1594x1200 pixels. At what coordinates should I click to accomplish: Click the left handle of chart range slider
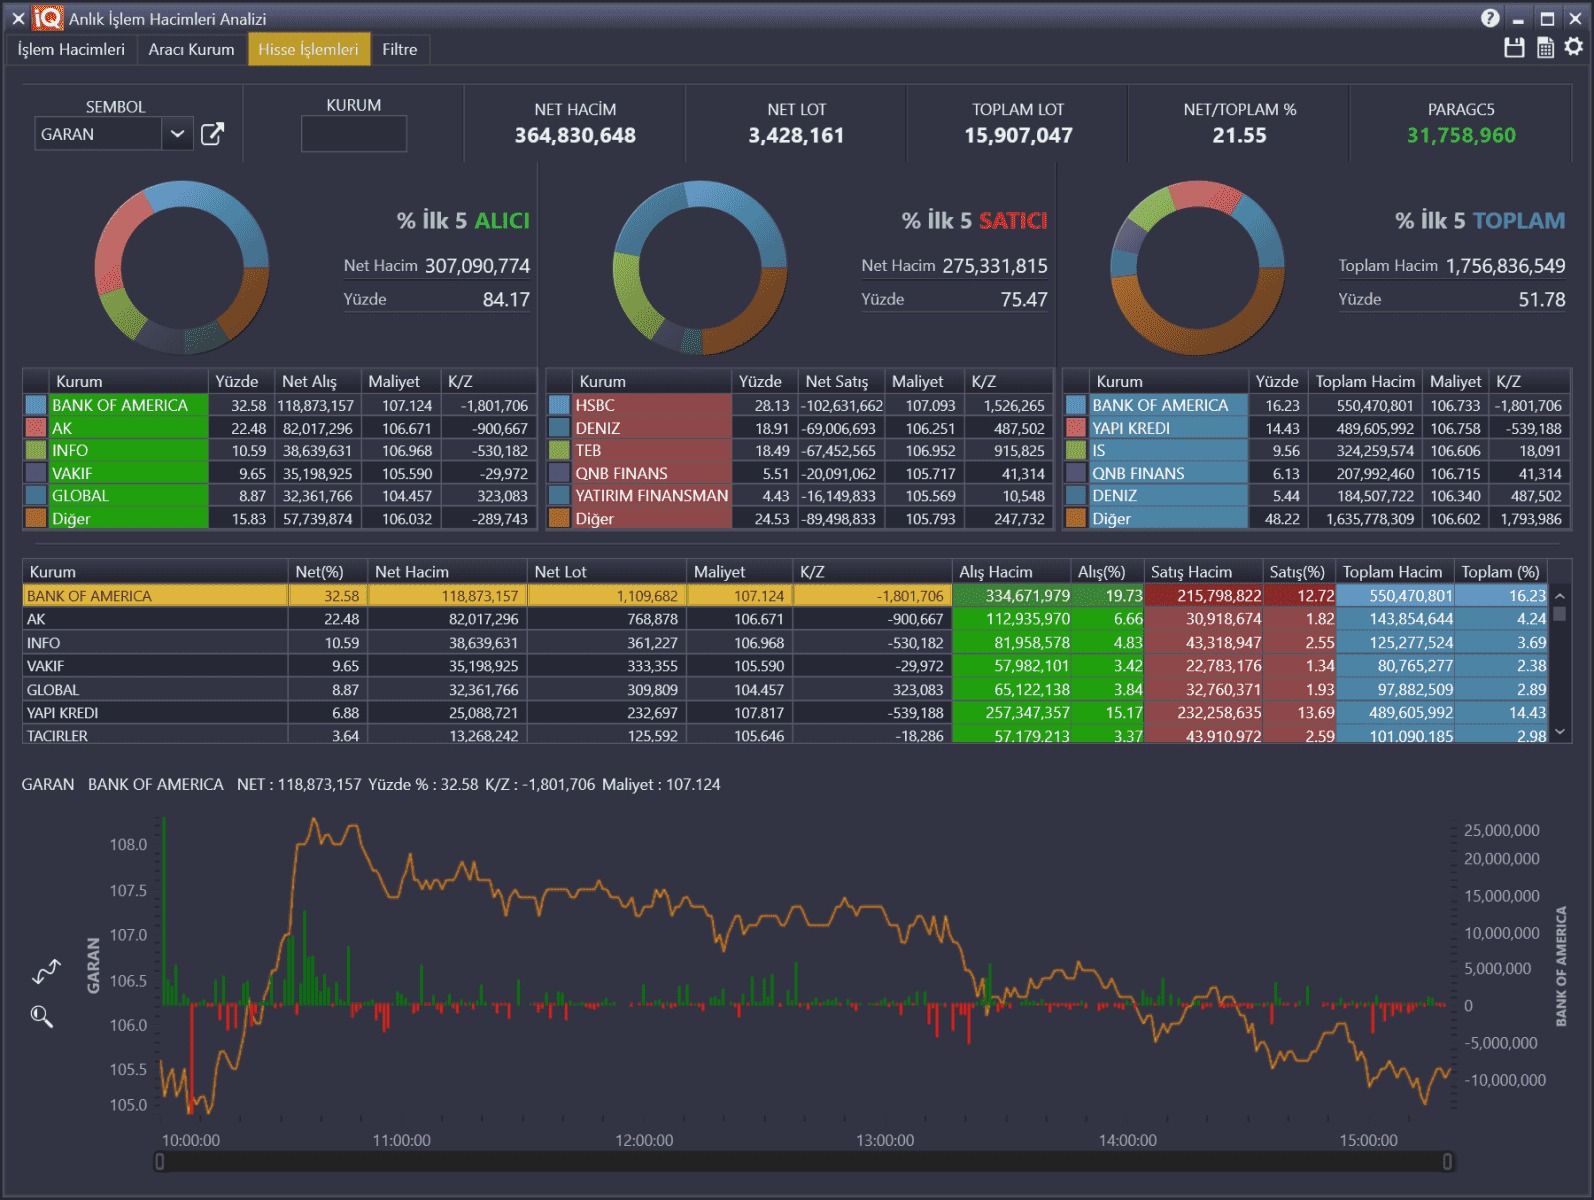click(x=160, y=1161)
